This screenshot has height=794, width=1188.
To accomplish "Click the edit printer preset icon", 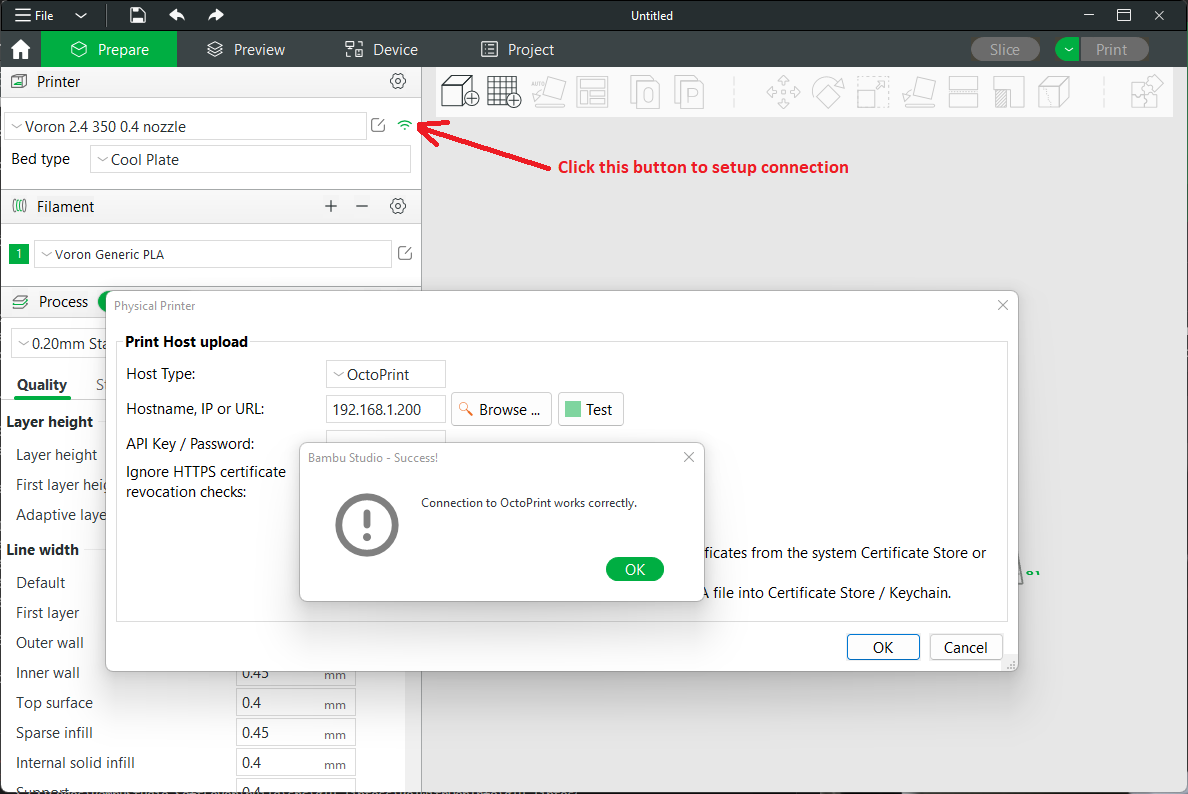I will (378, 126).
